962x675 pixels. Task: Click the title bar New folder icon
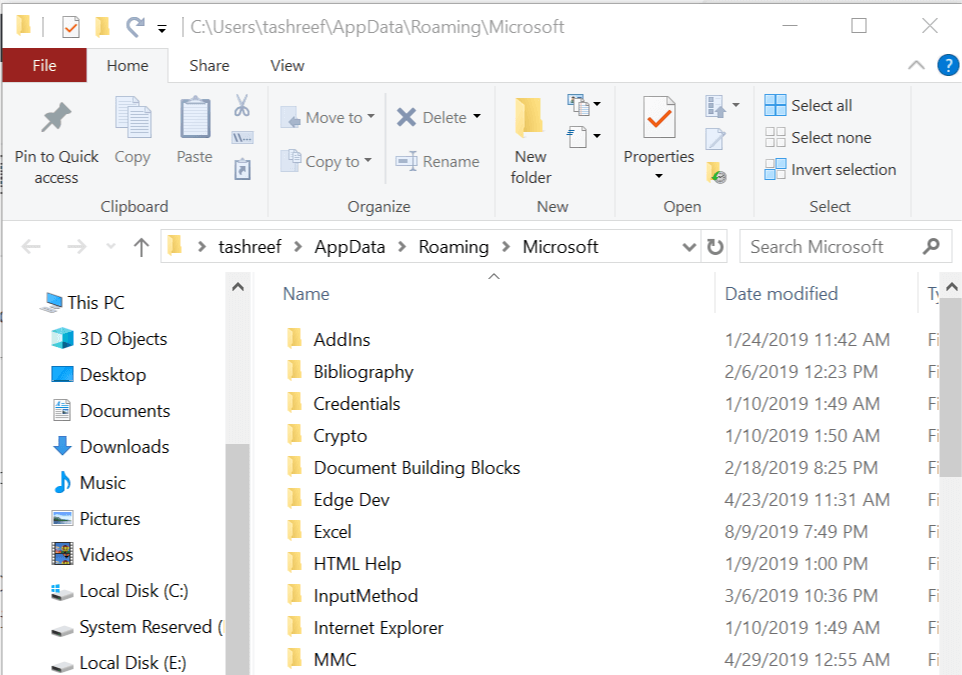point(102,26)
